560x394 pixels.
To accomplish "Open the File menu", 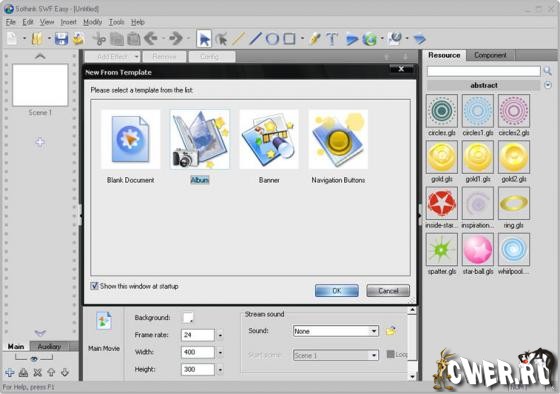I will [11, 22].
